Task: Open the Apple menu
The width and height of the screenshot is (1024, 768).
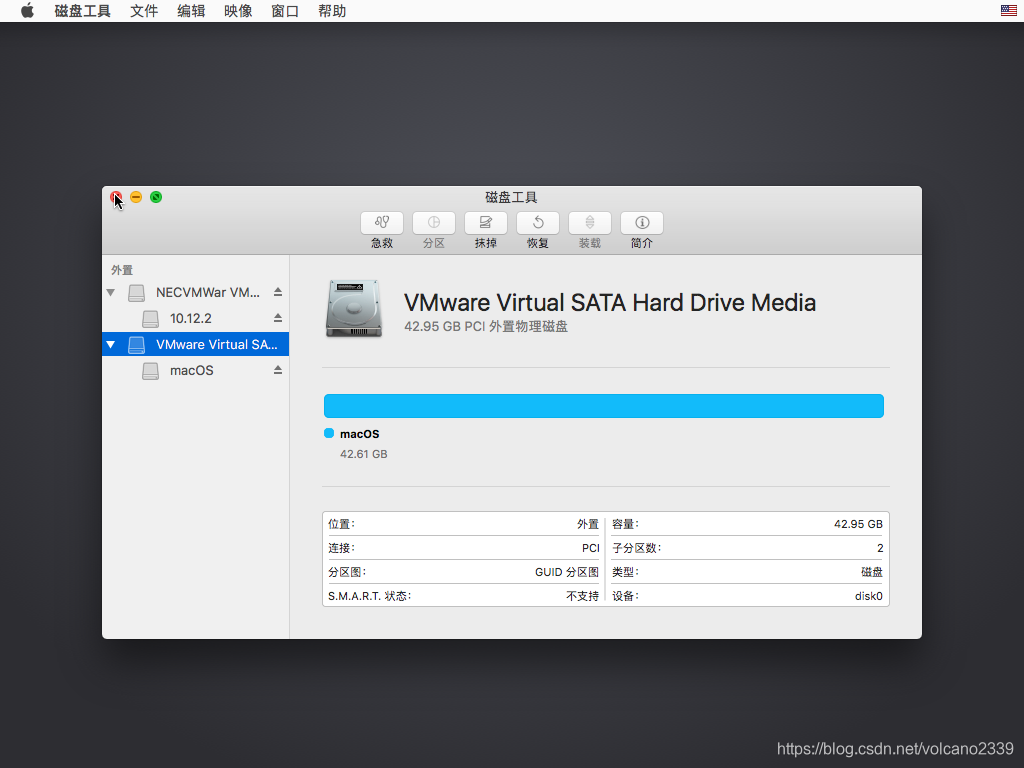Action: click(x=27, y=11)
